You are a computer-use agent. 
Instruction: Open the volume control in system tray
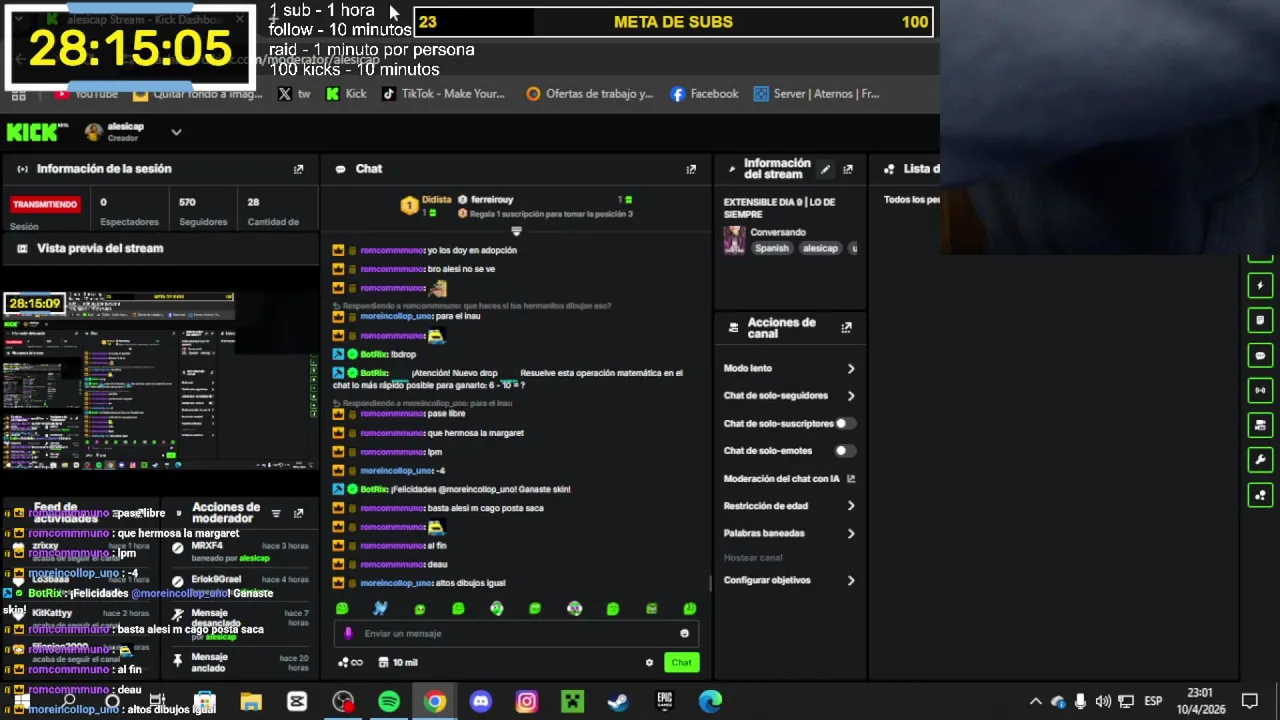(x=1103, y=701)
